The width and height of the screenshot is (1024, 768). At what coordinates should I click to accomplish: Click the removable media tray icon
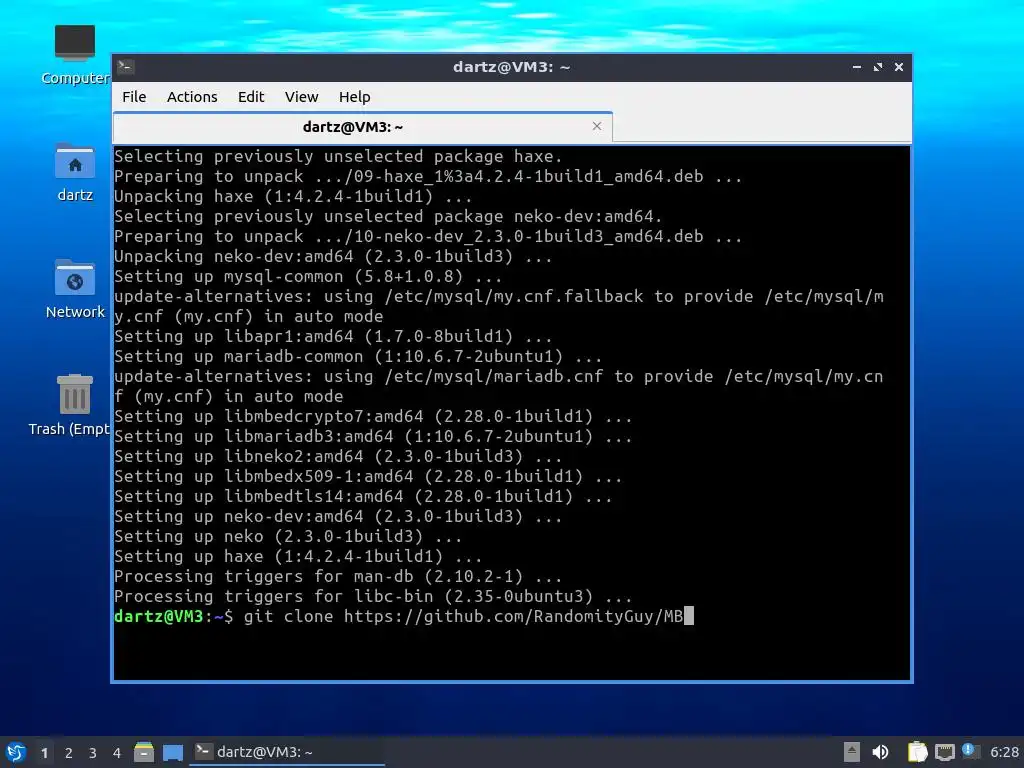pos(852,752)
